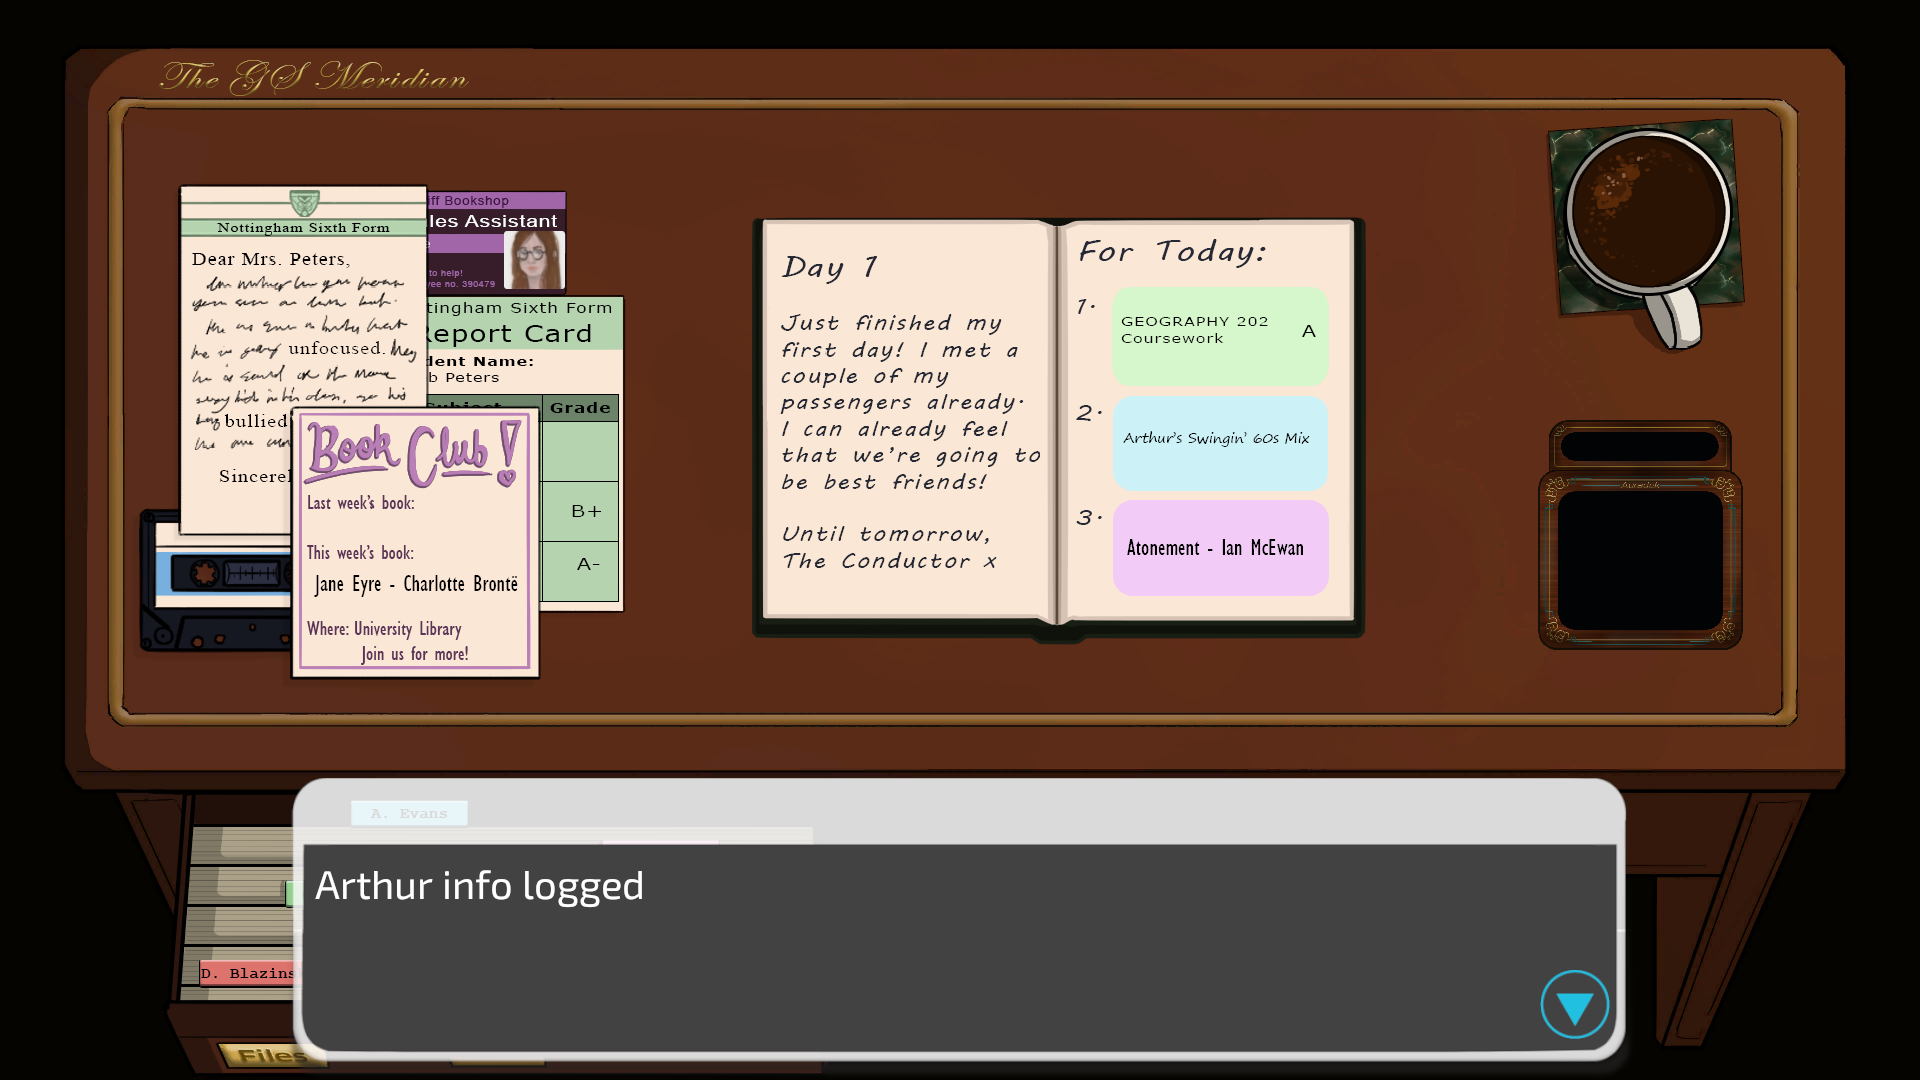This screenshot has width=1920, height=1080.
Task: Click the Sales Assistant ID badge
Action: pyautogui.click(x=480, y=235)
